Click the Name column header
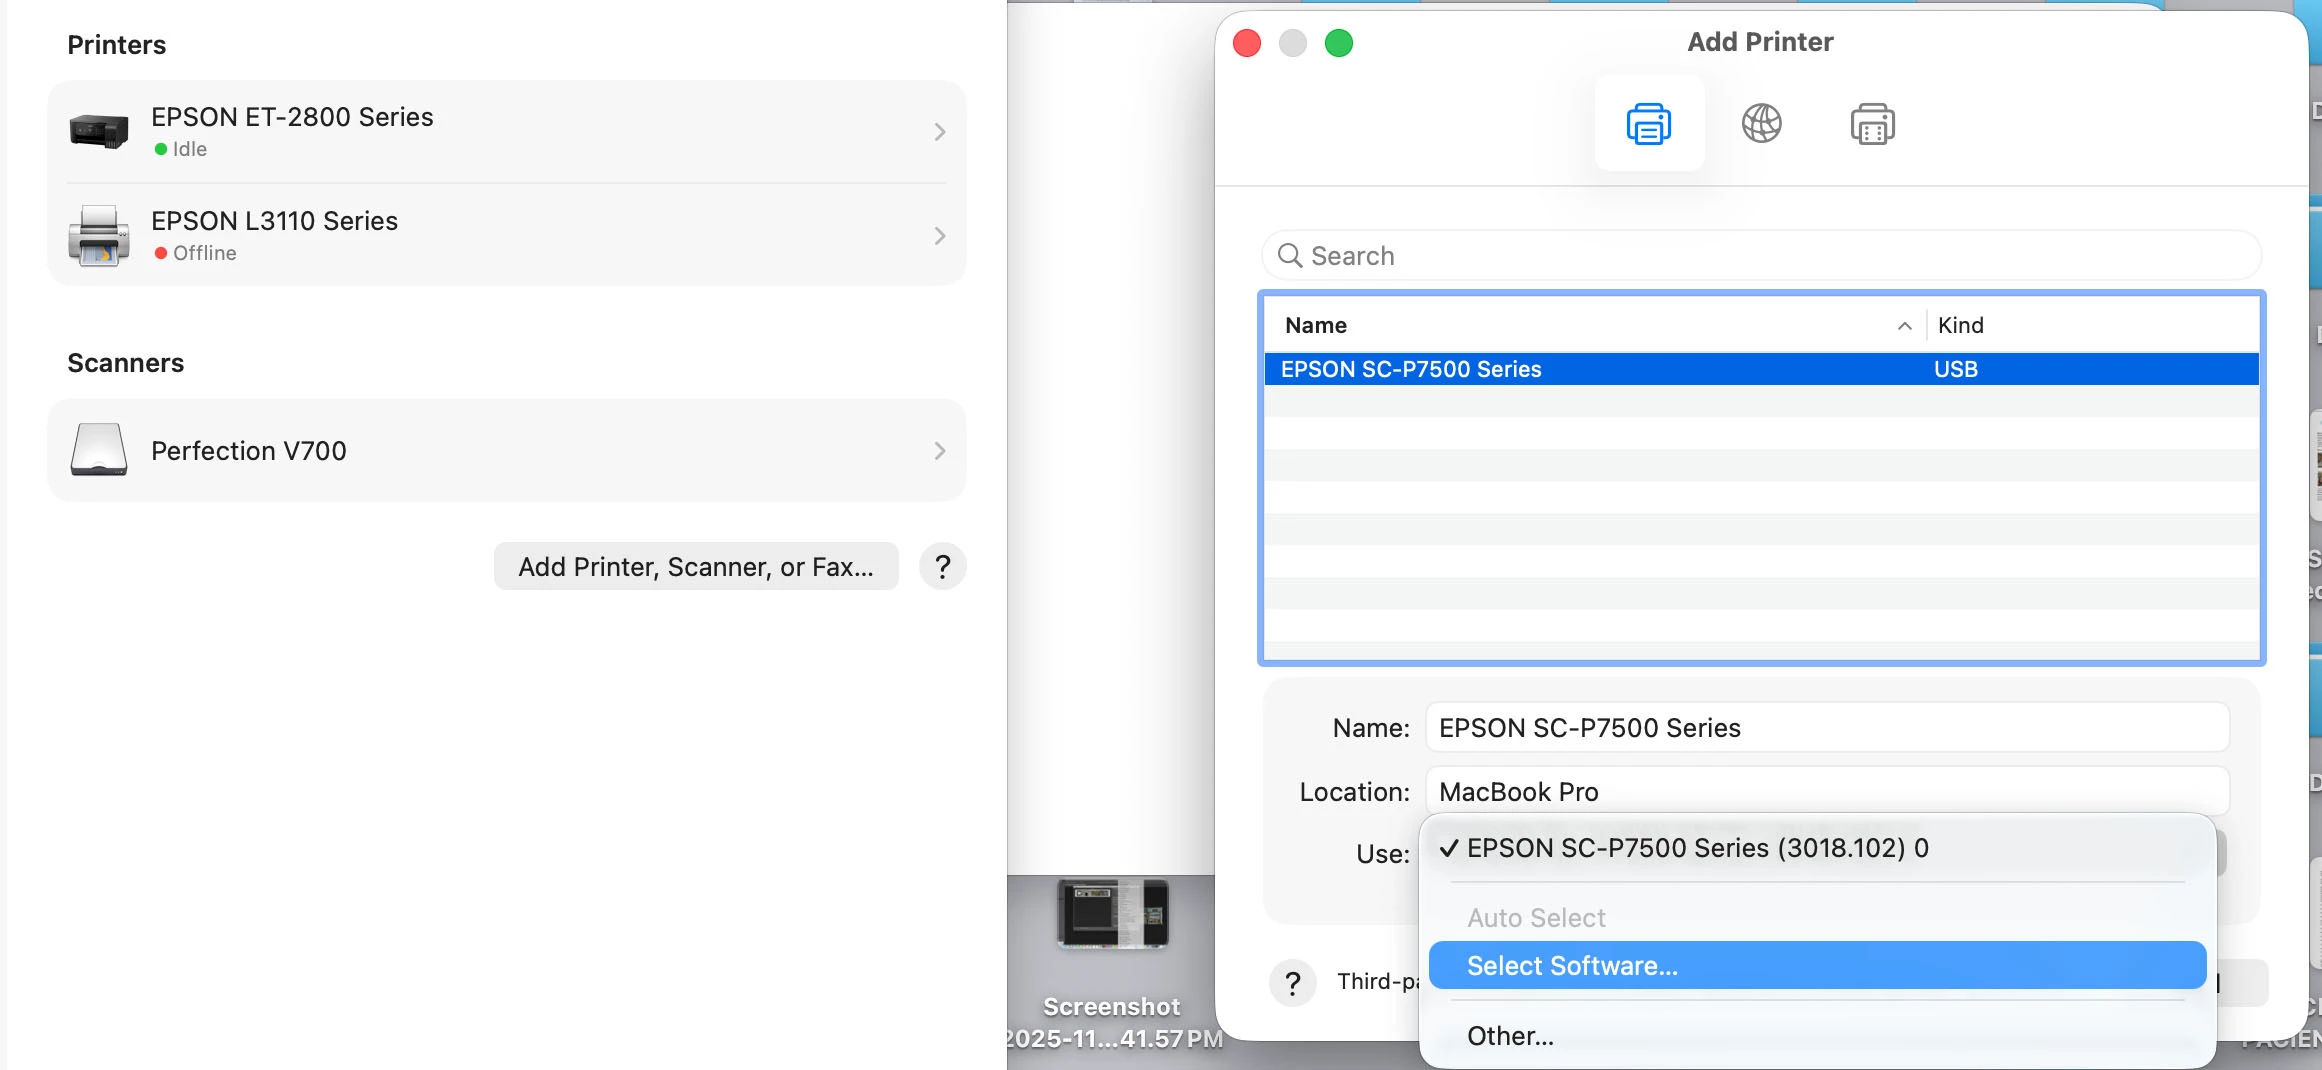2322x1070 pixels. [1594, 325]
